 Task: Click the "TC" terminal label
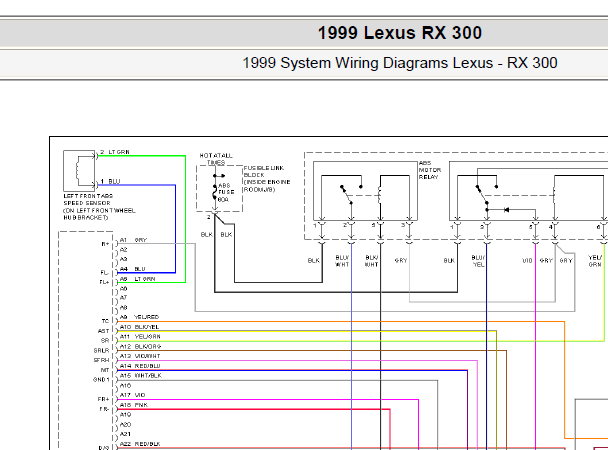[105, 321]
